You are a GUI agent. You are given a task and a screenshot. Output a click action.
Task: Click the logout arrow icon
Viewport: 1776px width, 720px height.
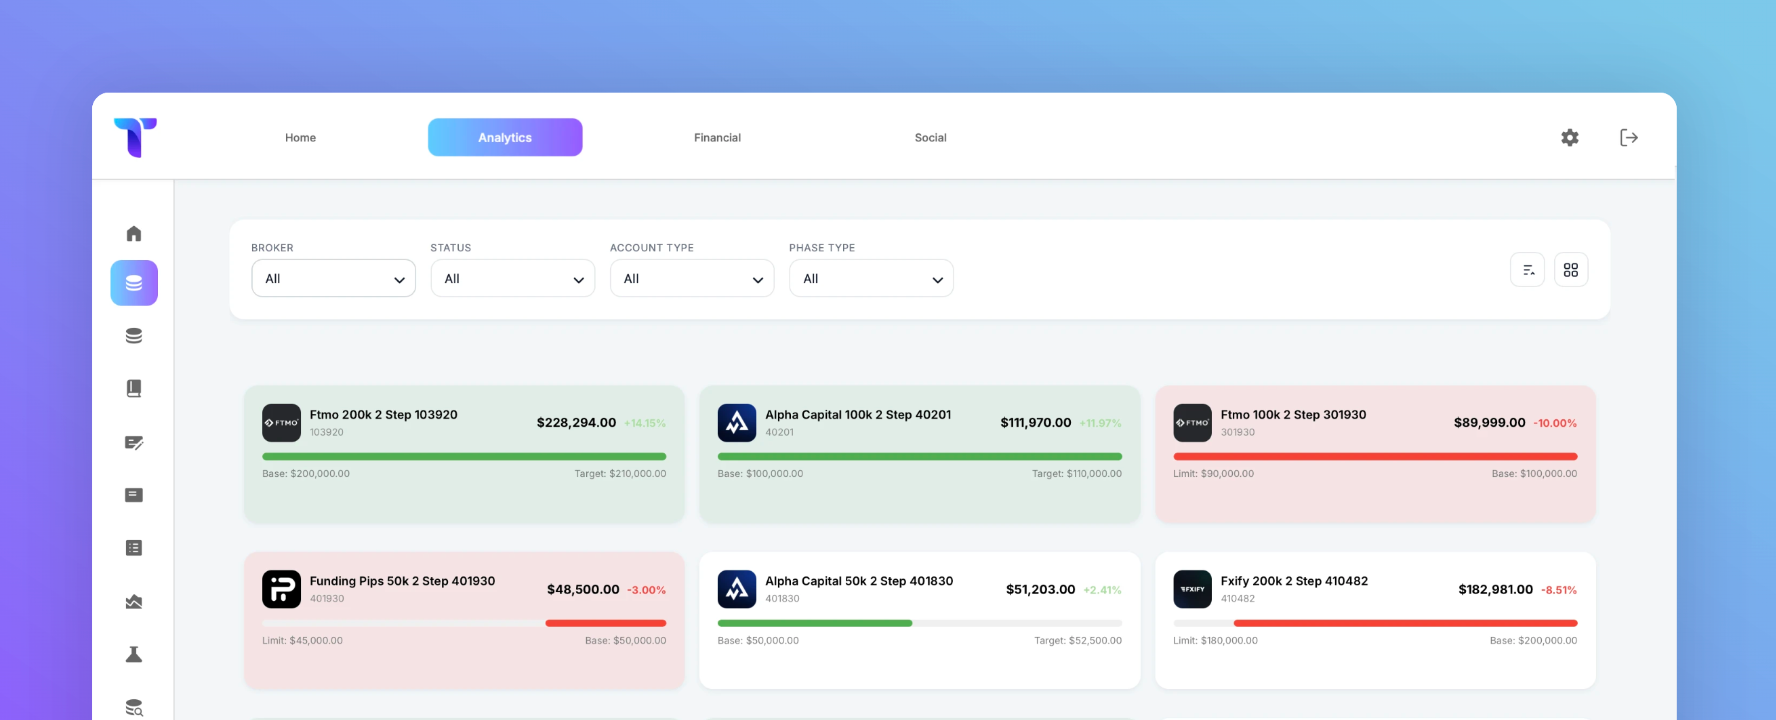pyautogui.click(x=1629, y=138)
